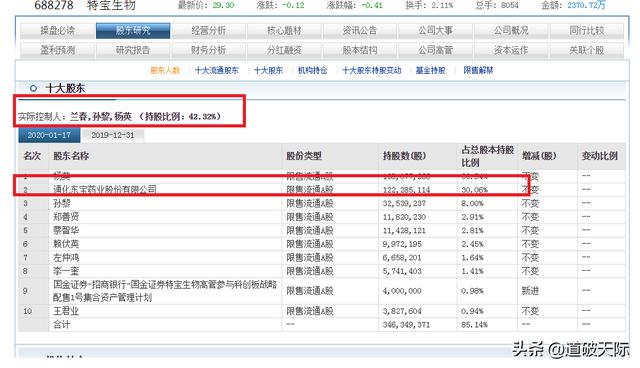
Task: Switch to 核心题材 tab
Action: (x=284, y=31)
